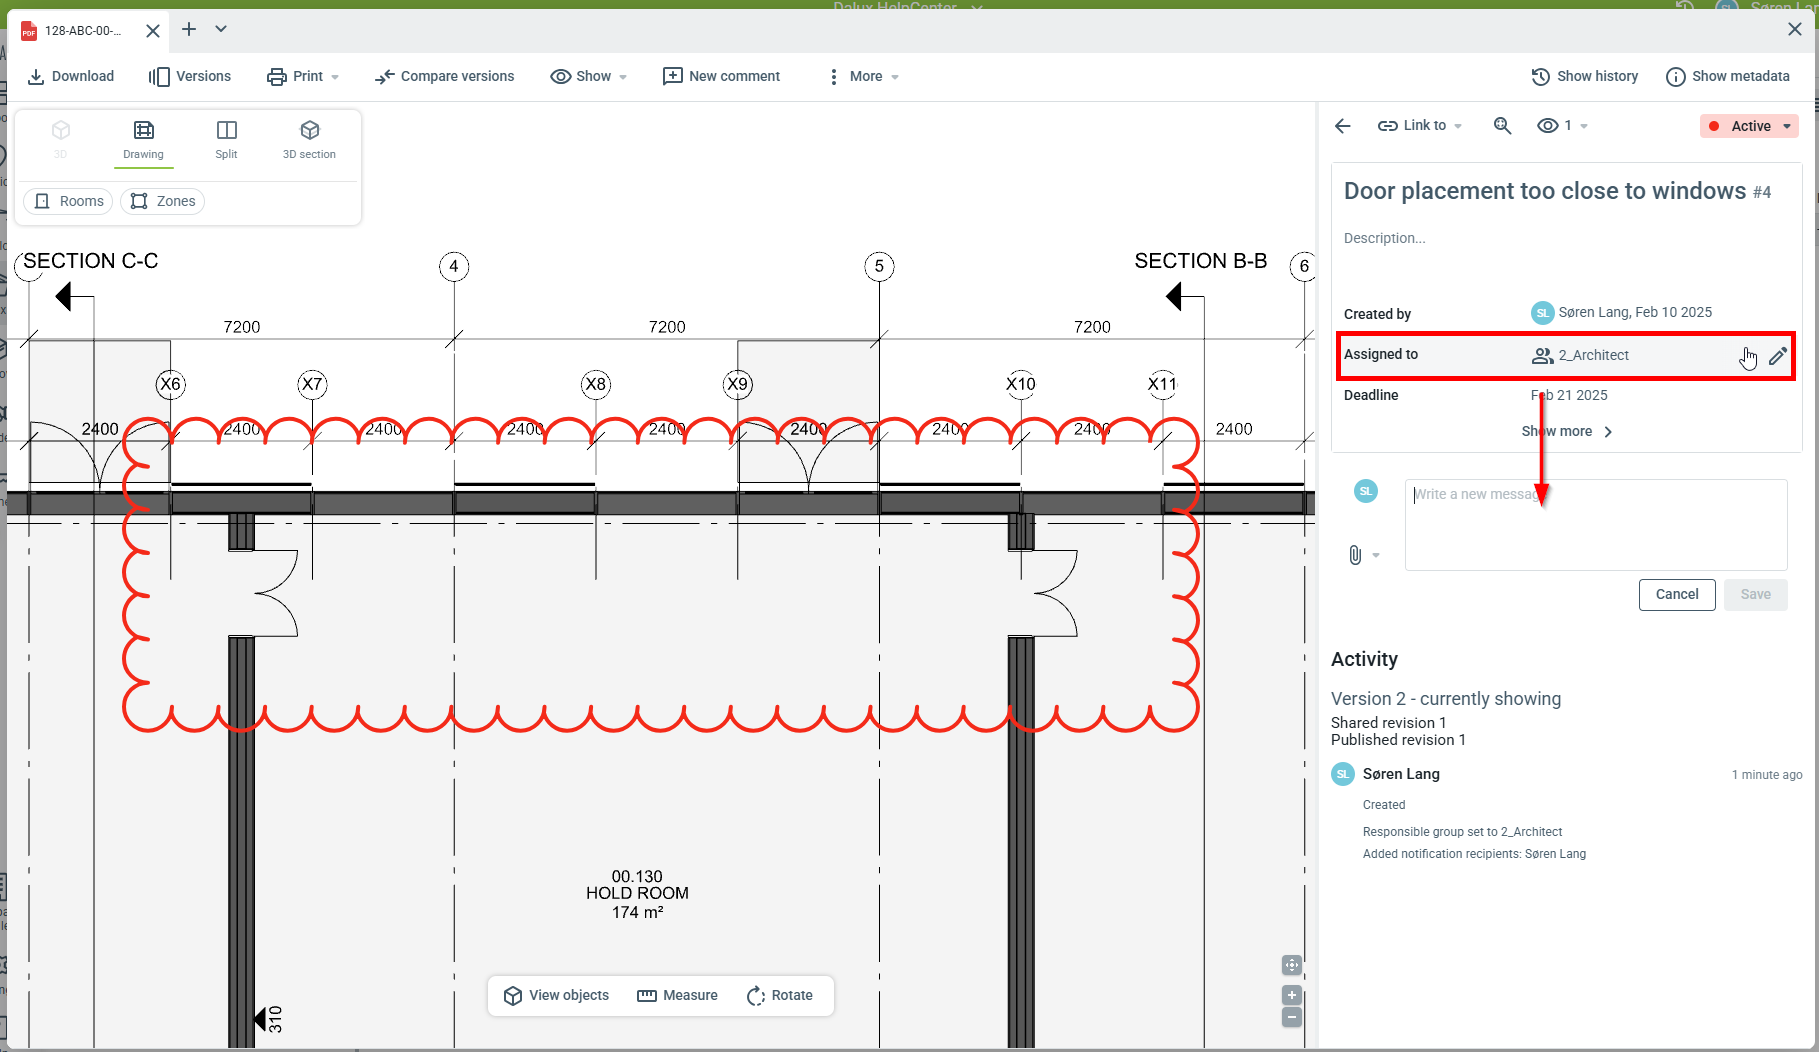
Task: Toggle the Zones overlay
Action: [x=162, y=202]
